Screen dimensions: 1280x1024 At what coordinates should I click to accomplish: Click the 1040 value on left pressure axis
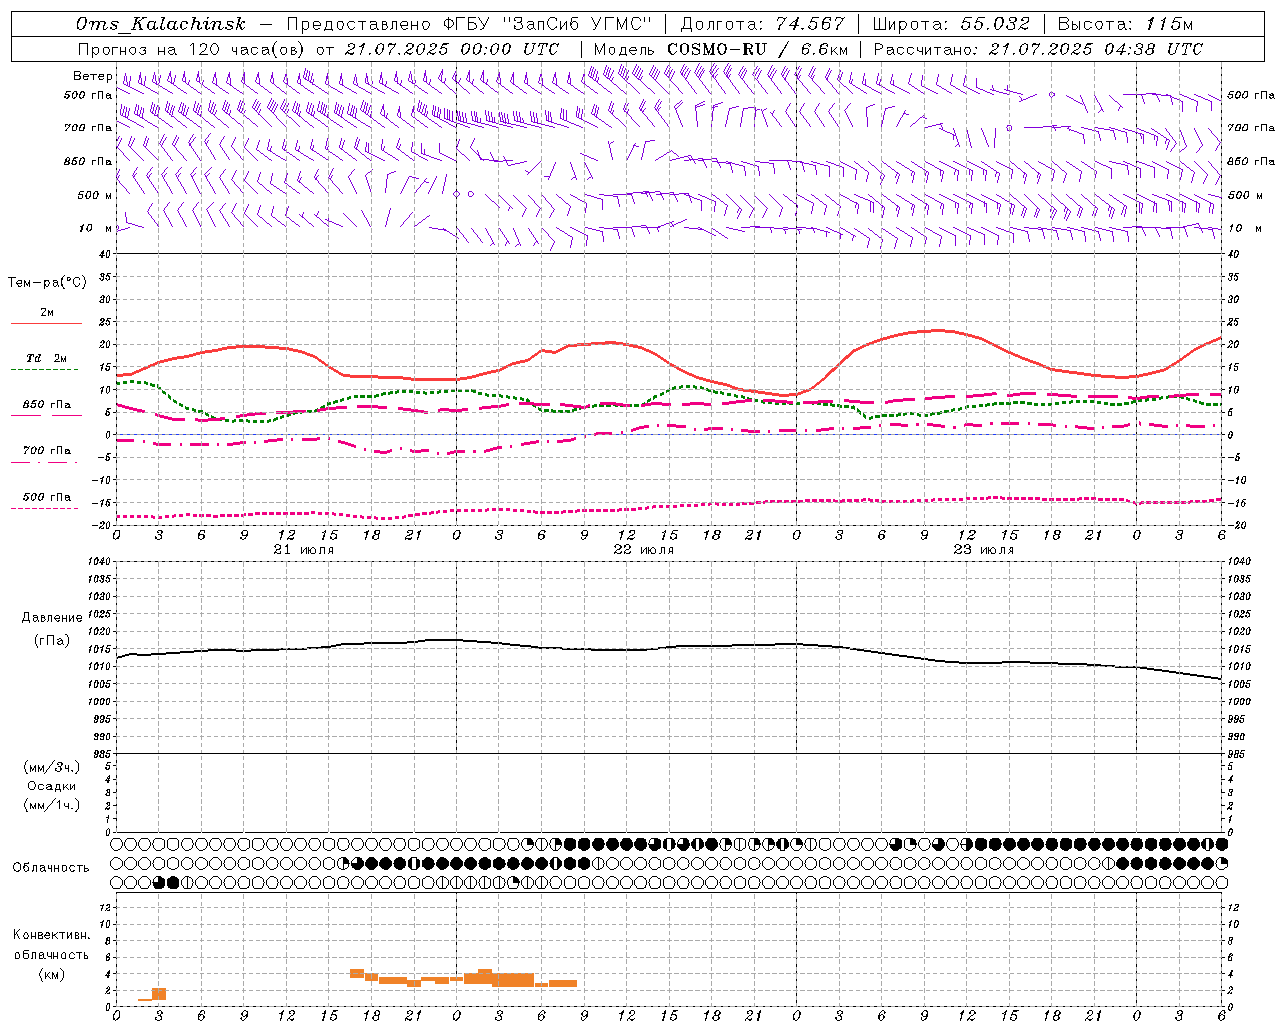click(100, 562)
